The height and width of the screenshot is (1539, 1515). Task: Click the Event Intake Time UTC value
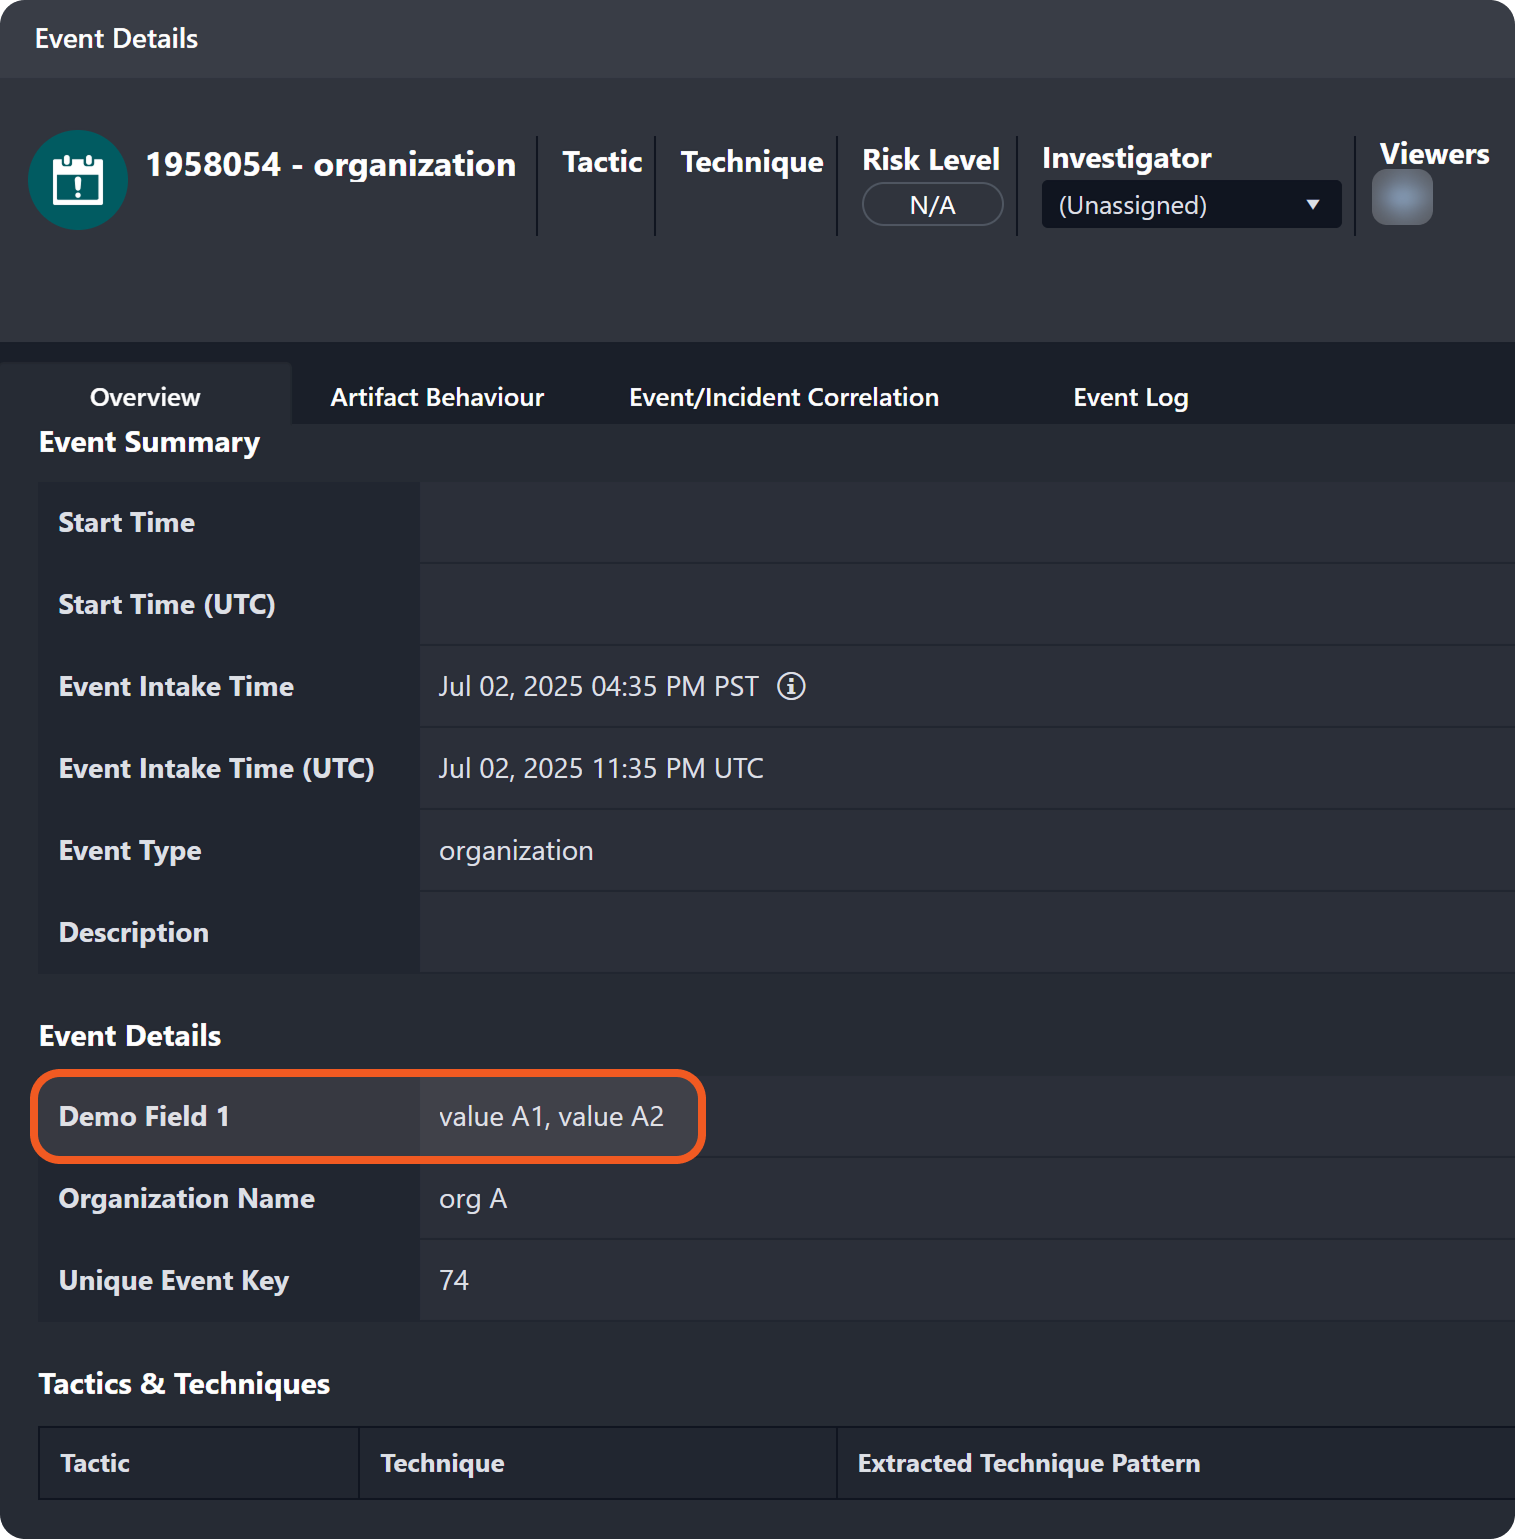click(601, 768)
